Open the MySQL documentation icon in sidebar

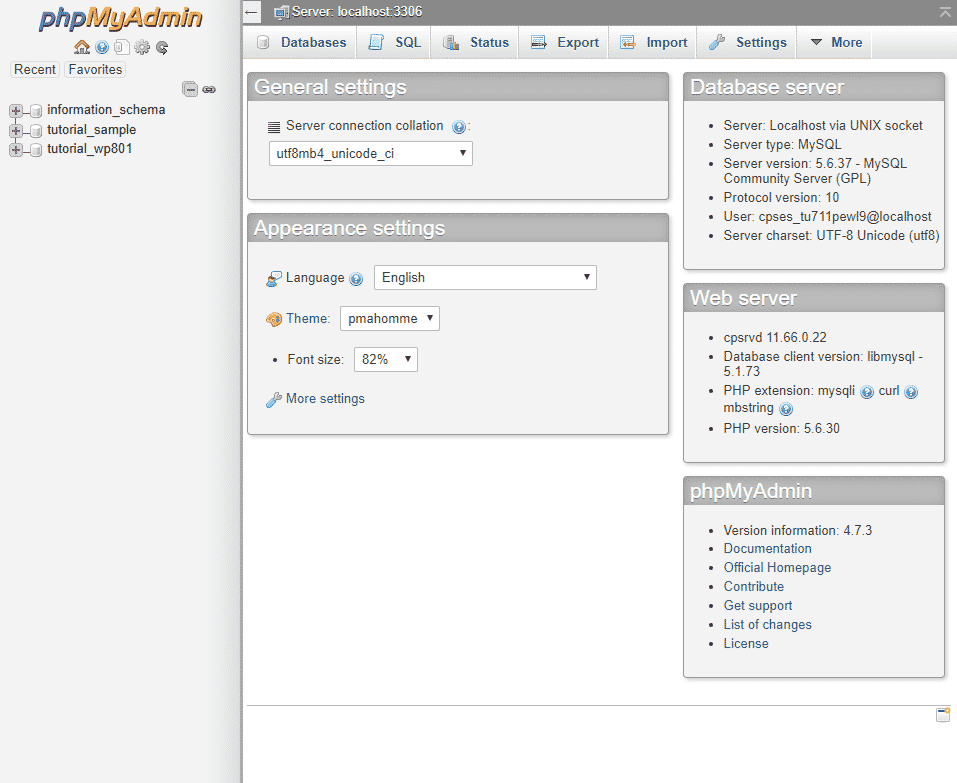pos(122,47)
